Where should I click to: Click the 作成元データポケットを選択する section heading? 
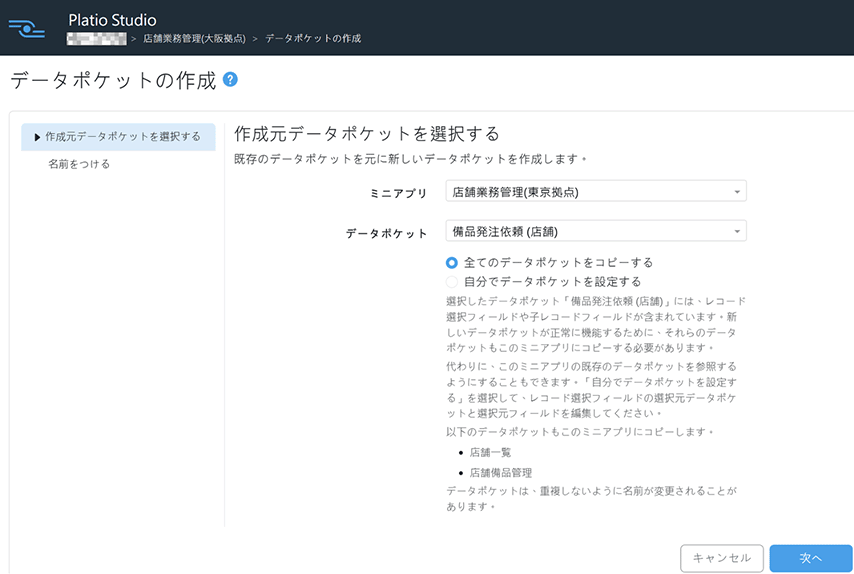pyautogui.click(x=367, y=133)
